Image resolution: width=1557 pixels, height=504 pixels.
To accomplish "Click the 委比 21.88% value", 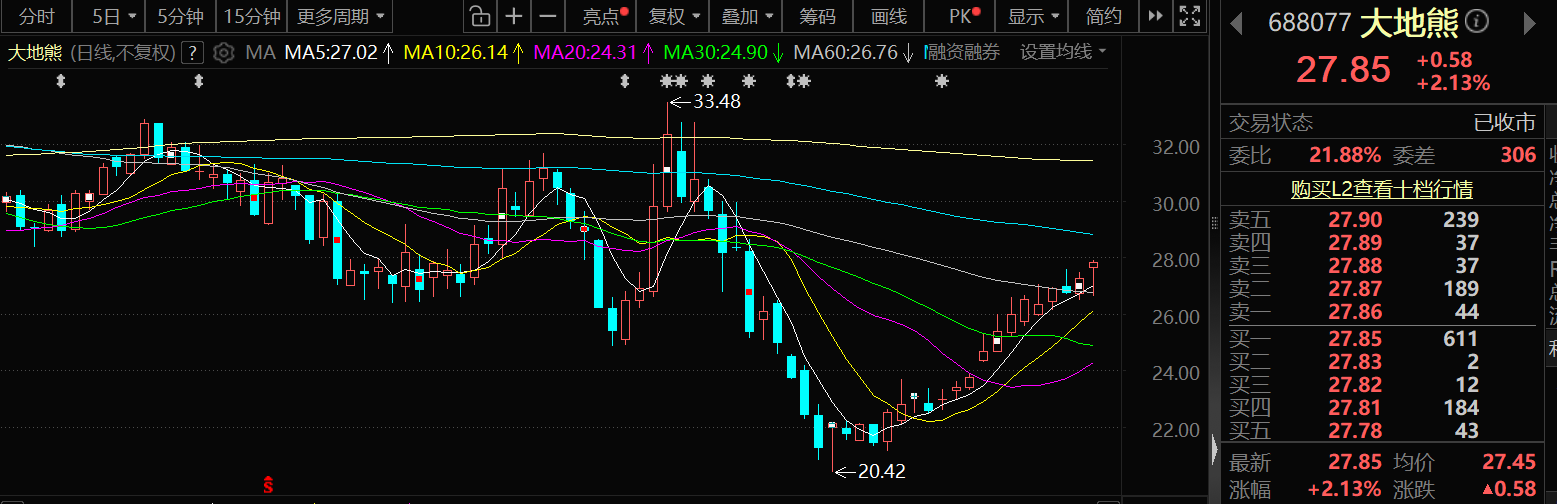I will (1346, 155).
